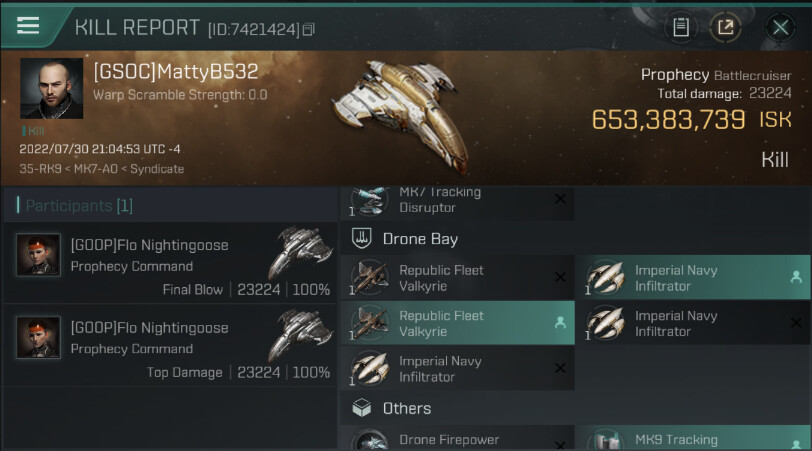Select the highlighted Republic Fleet Valkyrie item
The width and height of the screenshot is (812, 451).
point(458,323)
